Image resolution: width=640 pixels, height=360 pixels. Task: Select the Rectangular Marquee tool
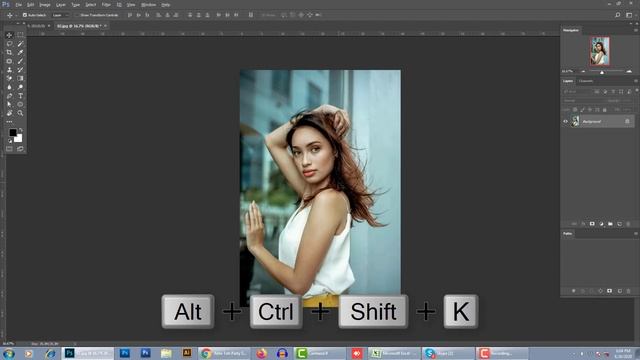click(20, 35)
